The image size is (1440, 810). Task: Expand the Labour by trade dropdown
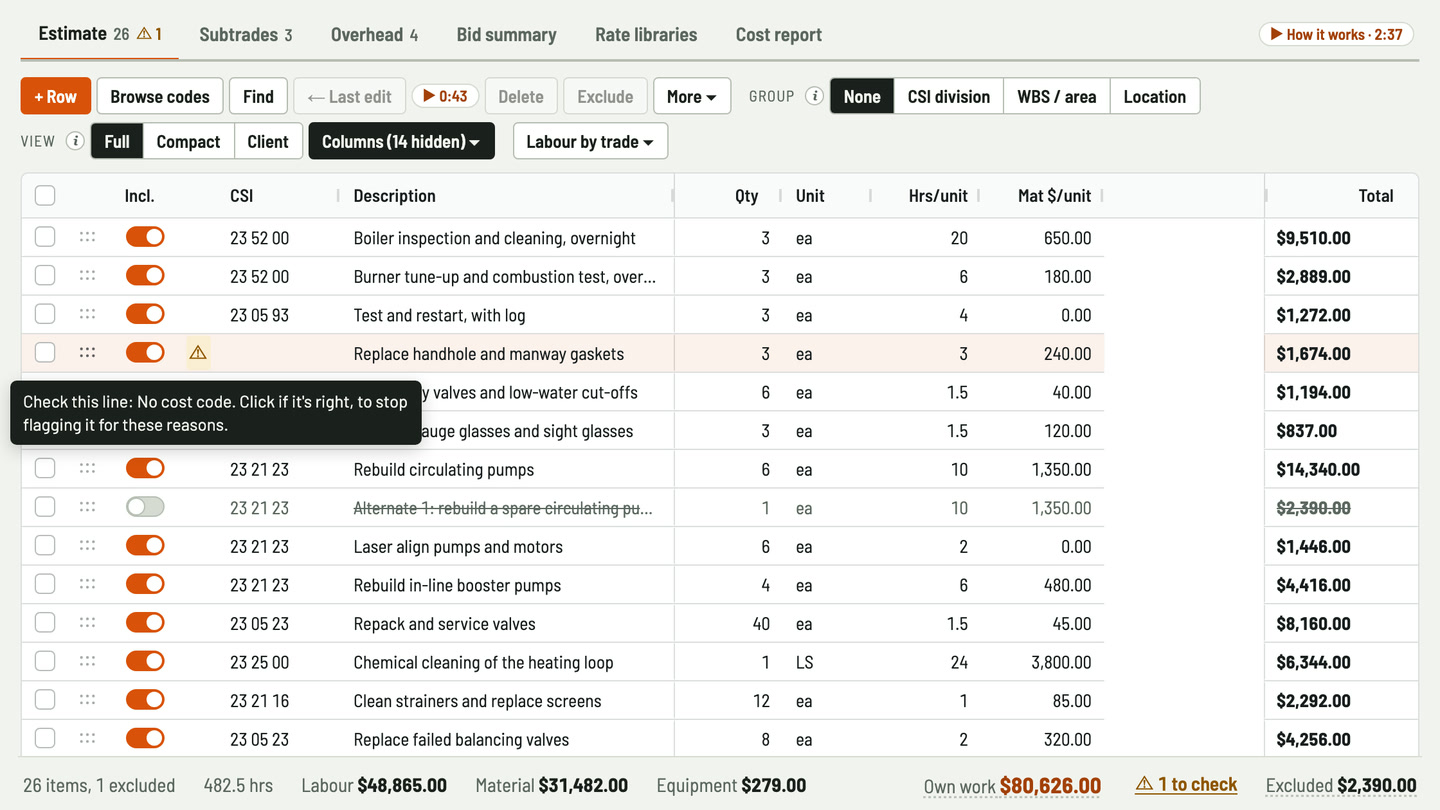point(590,141)
